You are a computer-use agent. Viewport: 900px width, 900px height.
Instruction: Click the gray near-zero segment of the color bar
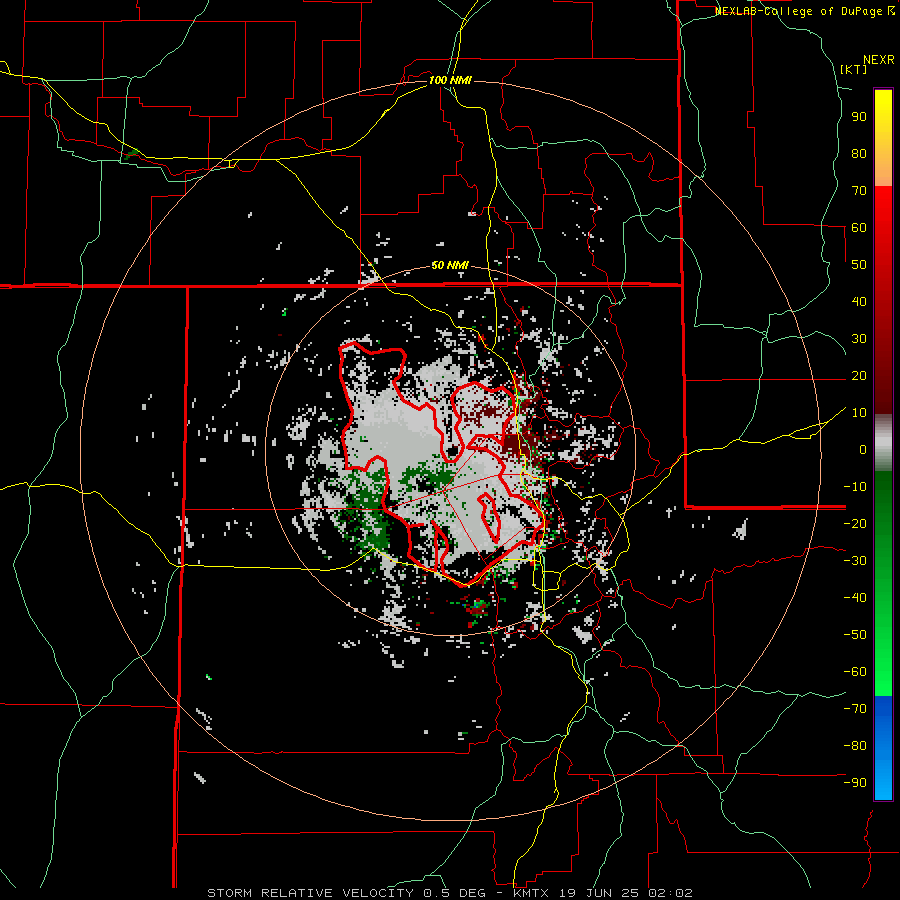point(883,443)
